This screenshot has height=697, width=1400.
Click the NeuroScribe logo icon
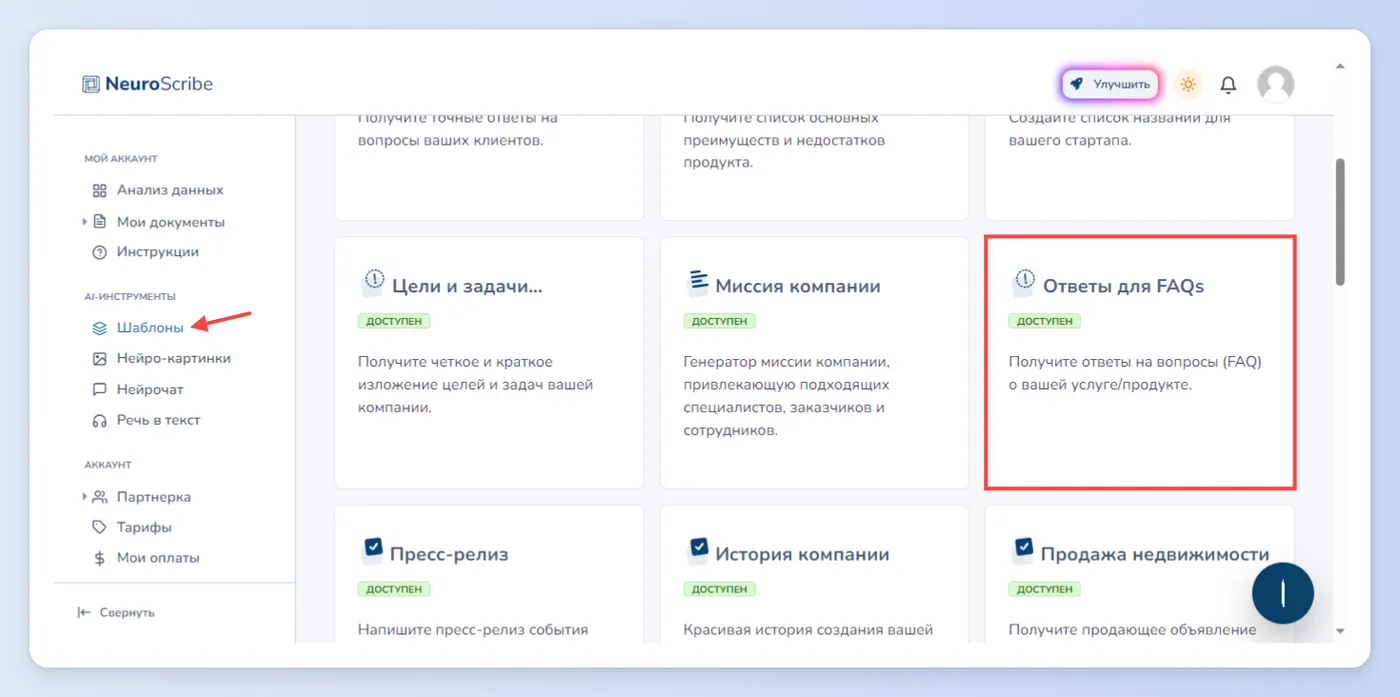[x=91, y=84]
